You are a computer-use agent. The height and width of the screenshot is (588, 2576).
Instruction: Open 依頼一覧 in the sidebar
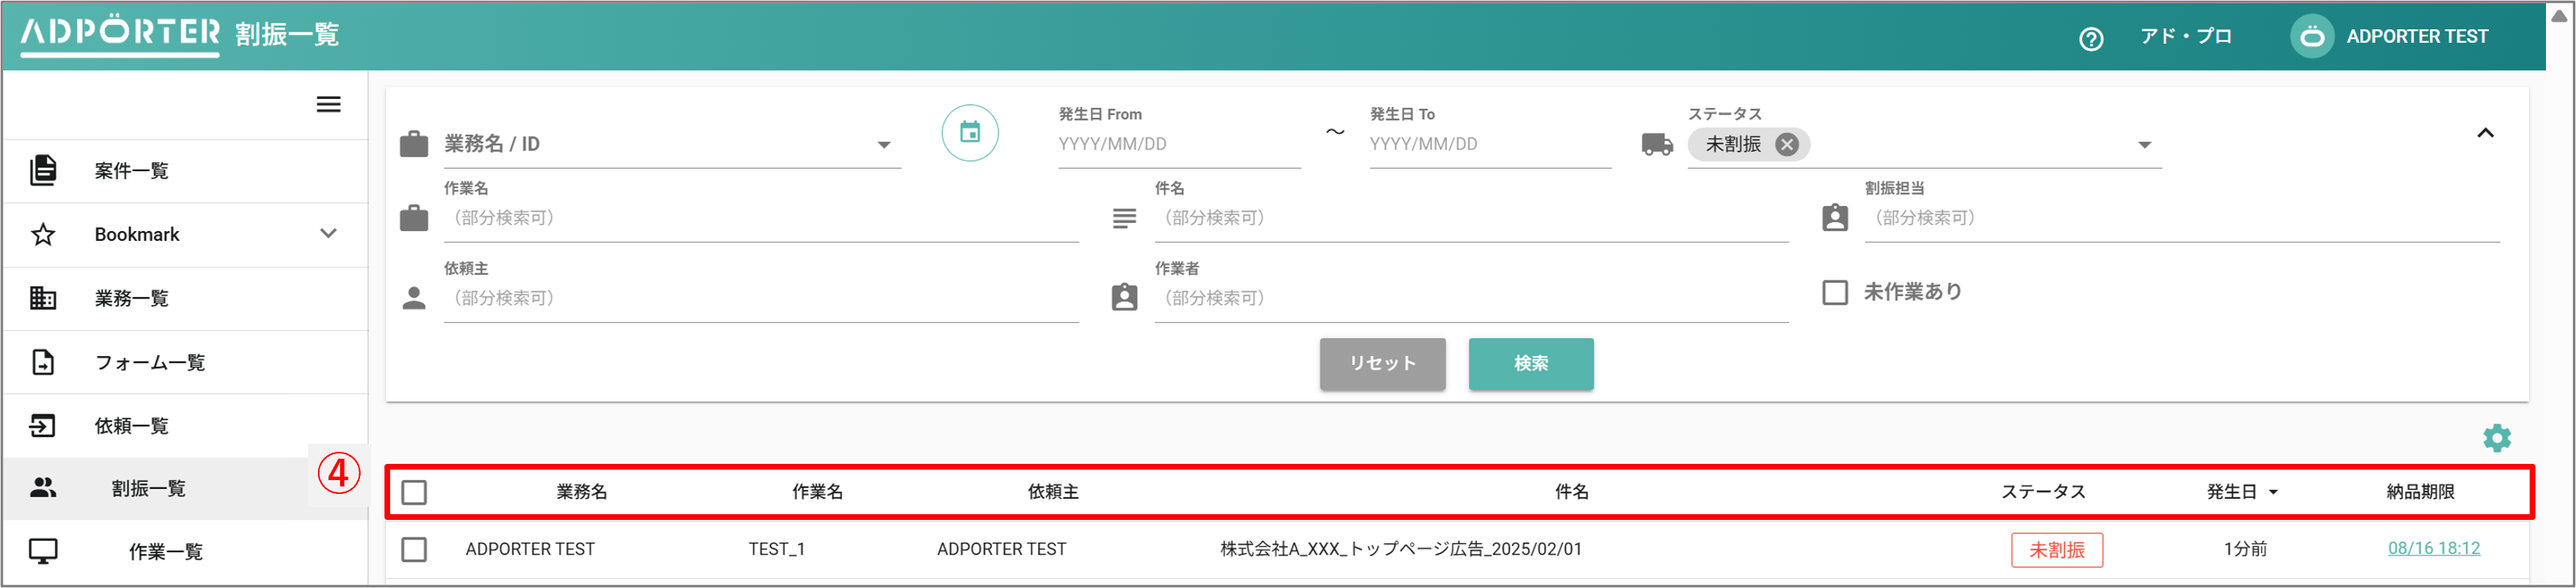(x=131, y=426)
